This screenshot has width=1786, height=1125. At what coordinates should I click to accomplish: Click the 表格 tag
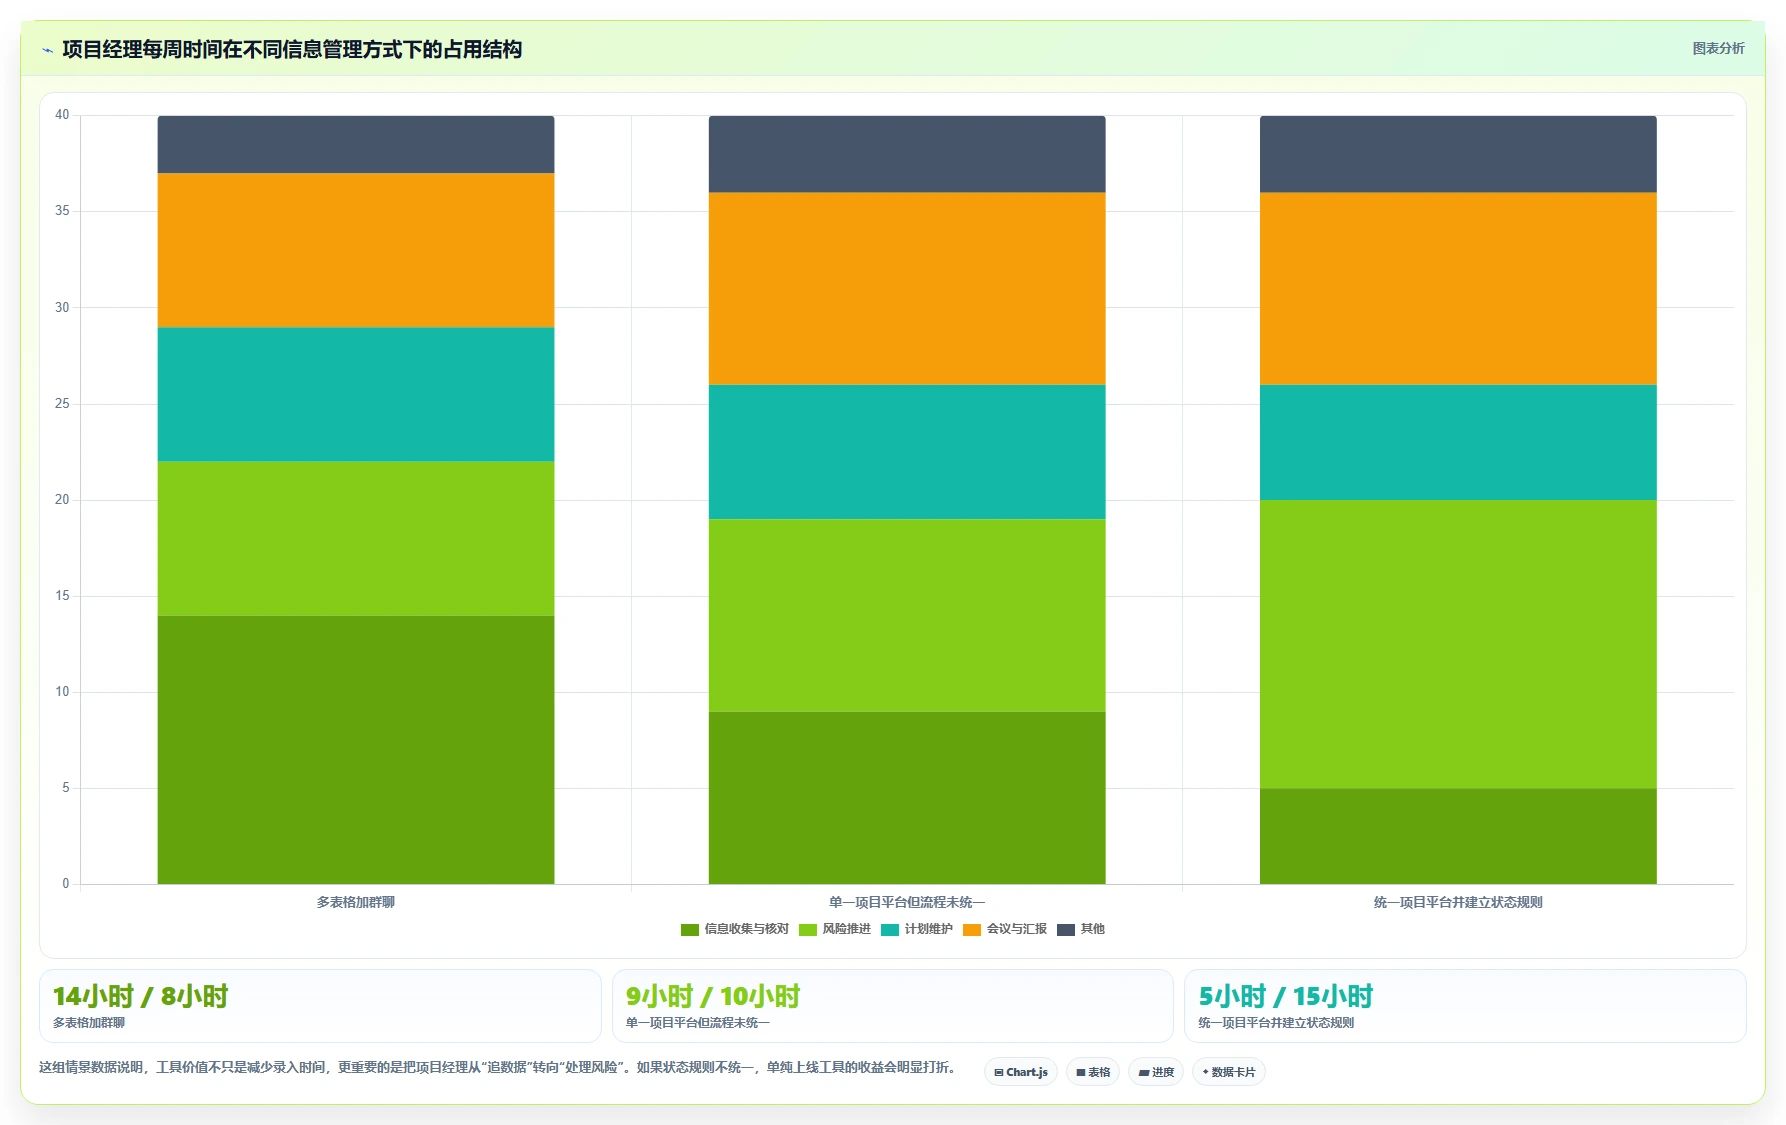(x=1093, y=1072)
